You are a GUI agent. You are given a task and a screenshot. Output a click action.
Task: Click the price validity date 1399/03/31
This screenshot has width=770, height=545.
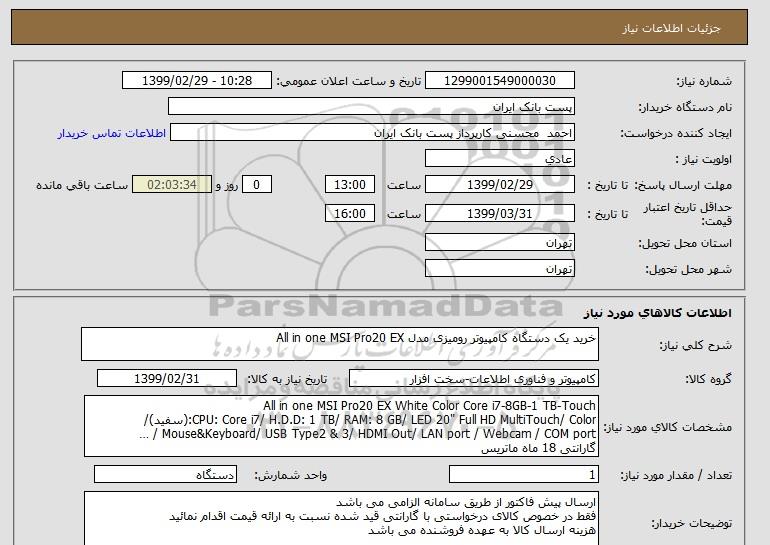tap(499, 214)
